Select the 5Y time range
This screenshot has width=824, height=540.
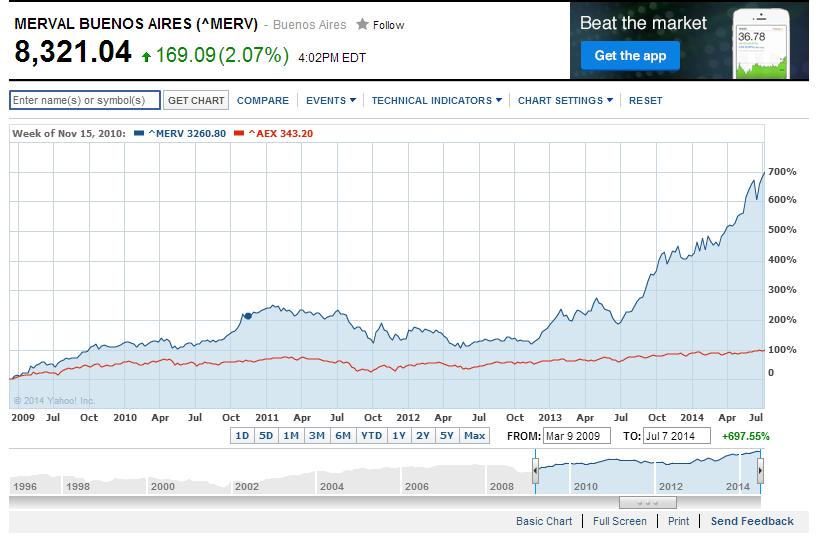point(447,436)
